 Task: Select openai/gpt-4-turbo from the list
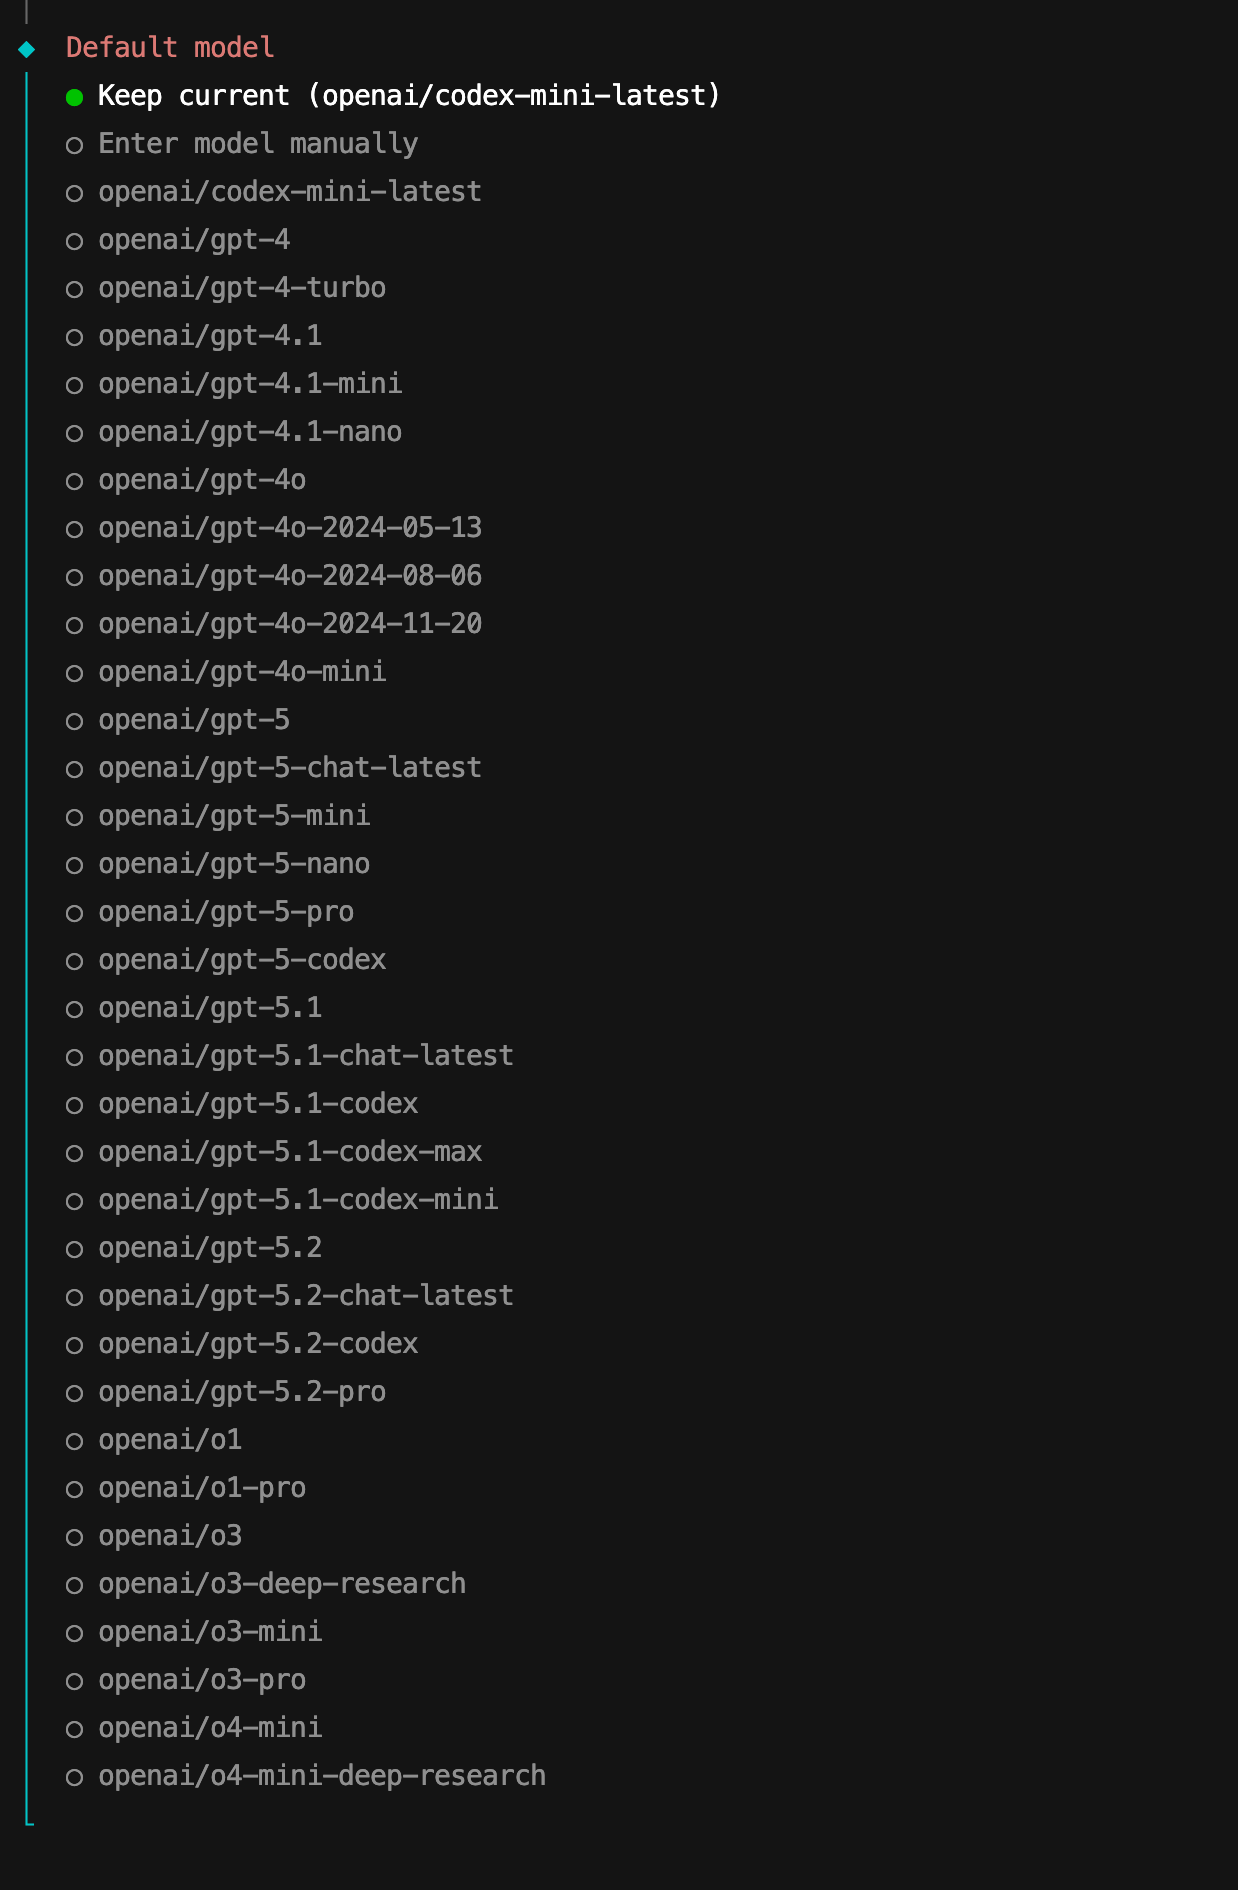(x=241, y=288)
